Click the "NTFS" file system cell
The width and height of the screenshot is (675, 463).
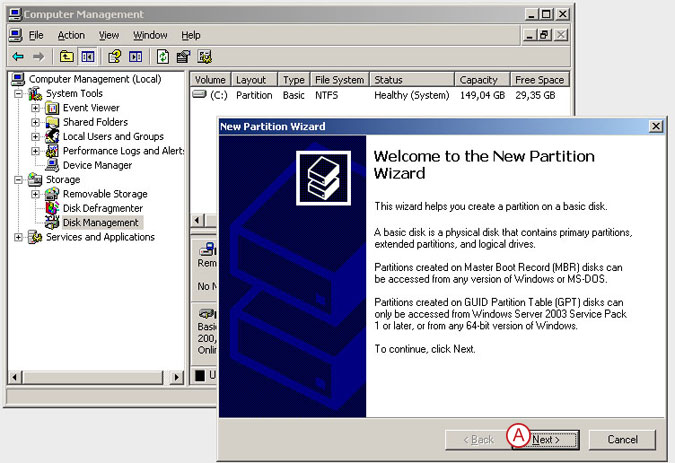coord(326,95)
